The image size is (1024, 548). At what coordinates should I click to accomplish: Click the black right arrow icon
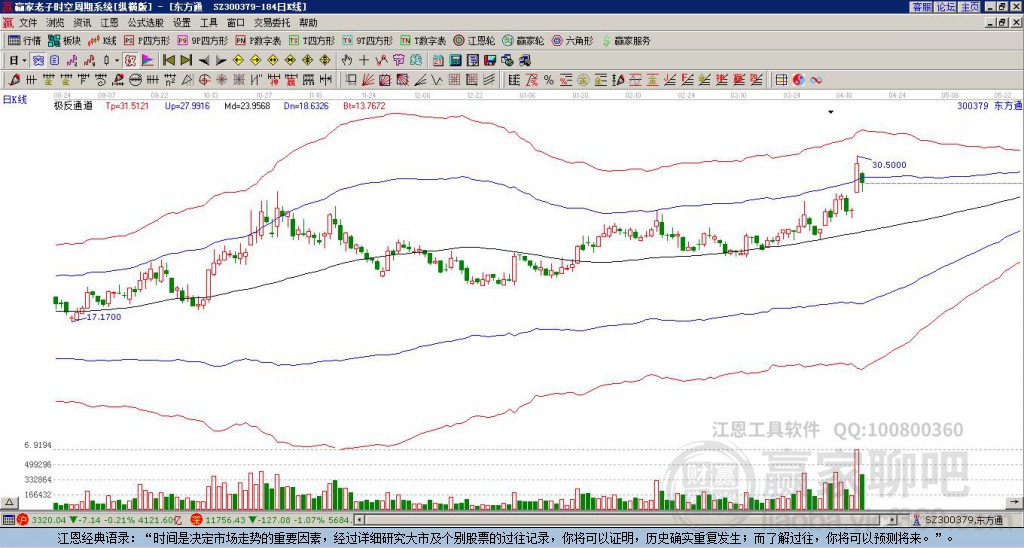click(x=221, y=60)
